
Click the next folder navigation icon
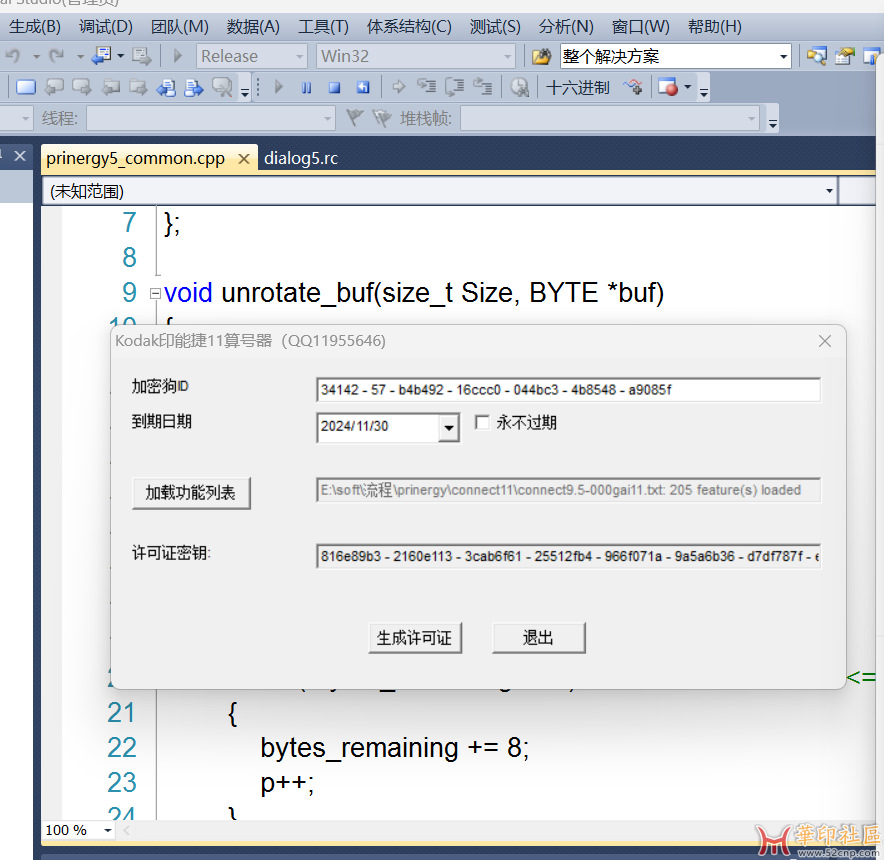click(138, 87)
